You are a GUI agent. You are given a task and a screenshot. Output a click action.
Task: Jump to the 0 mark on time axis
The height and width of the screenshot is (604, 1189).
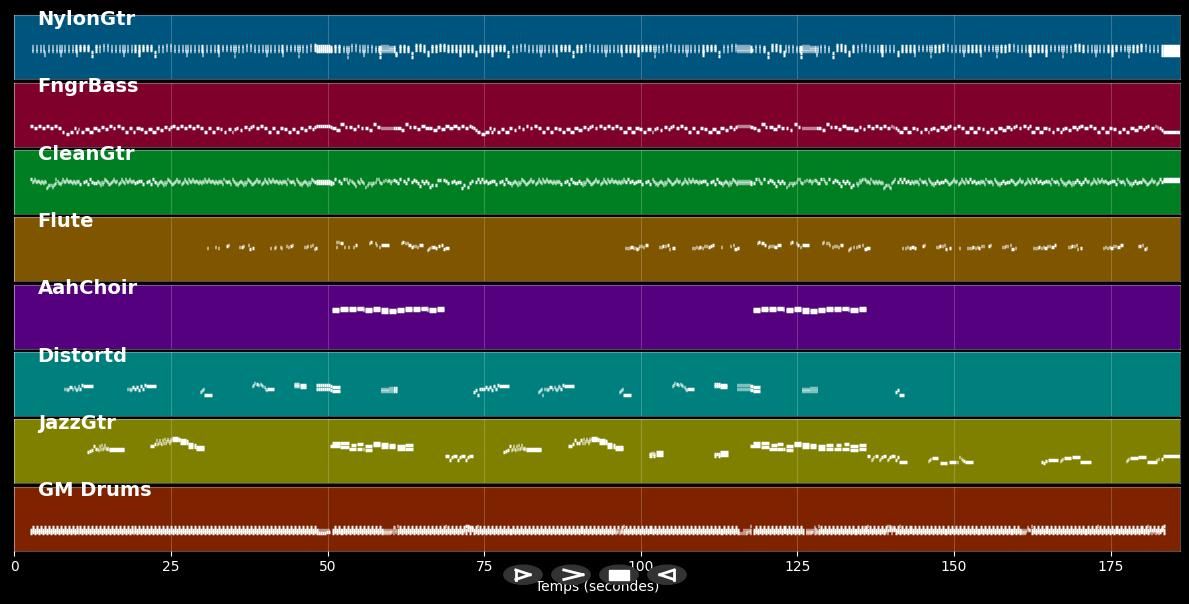coord(14,566)
